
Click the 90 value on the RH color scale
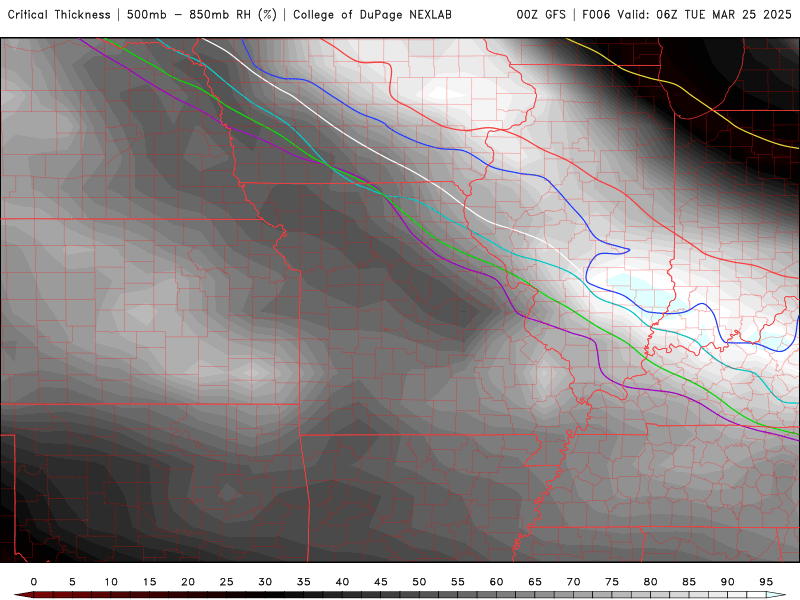tap(728, 582)
